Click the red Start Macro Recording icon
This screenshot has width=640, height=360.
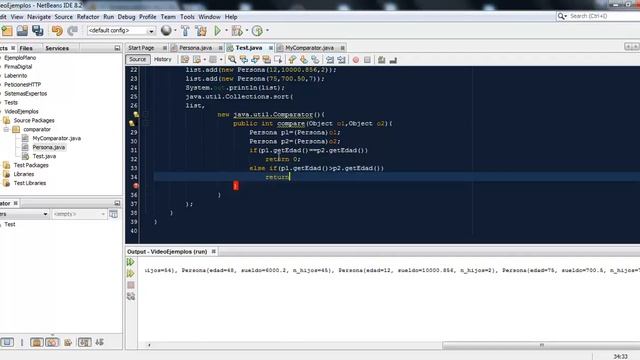356,60
